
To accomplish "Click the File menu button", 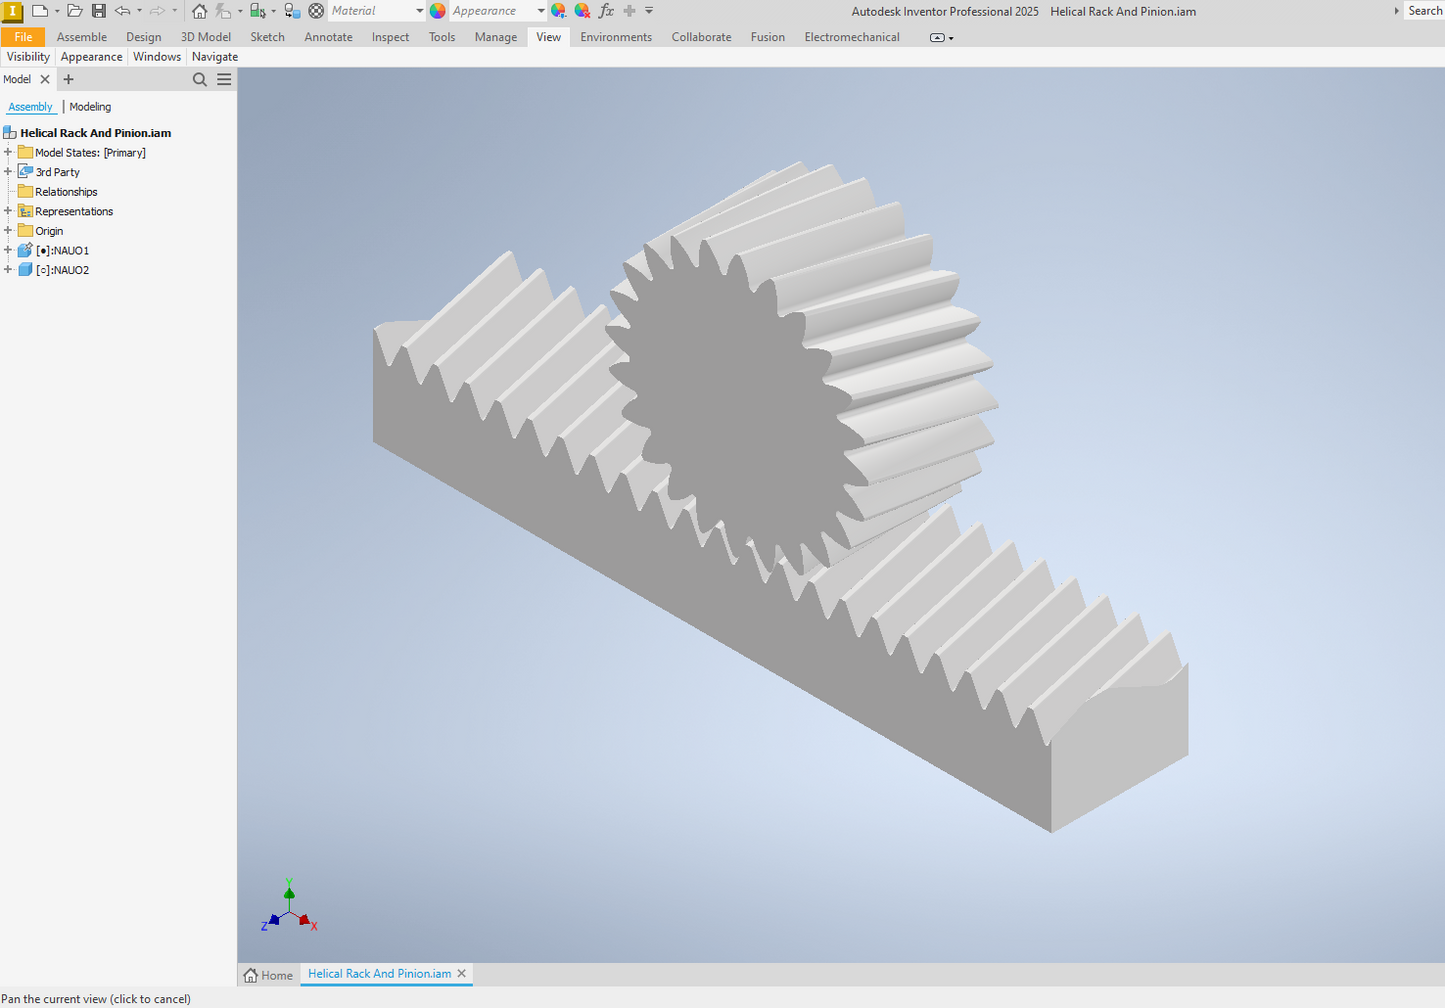I will point(23,37).
